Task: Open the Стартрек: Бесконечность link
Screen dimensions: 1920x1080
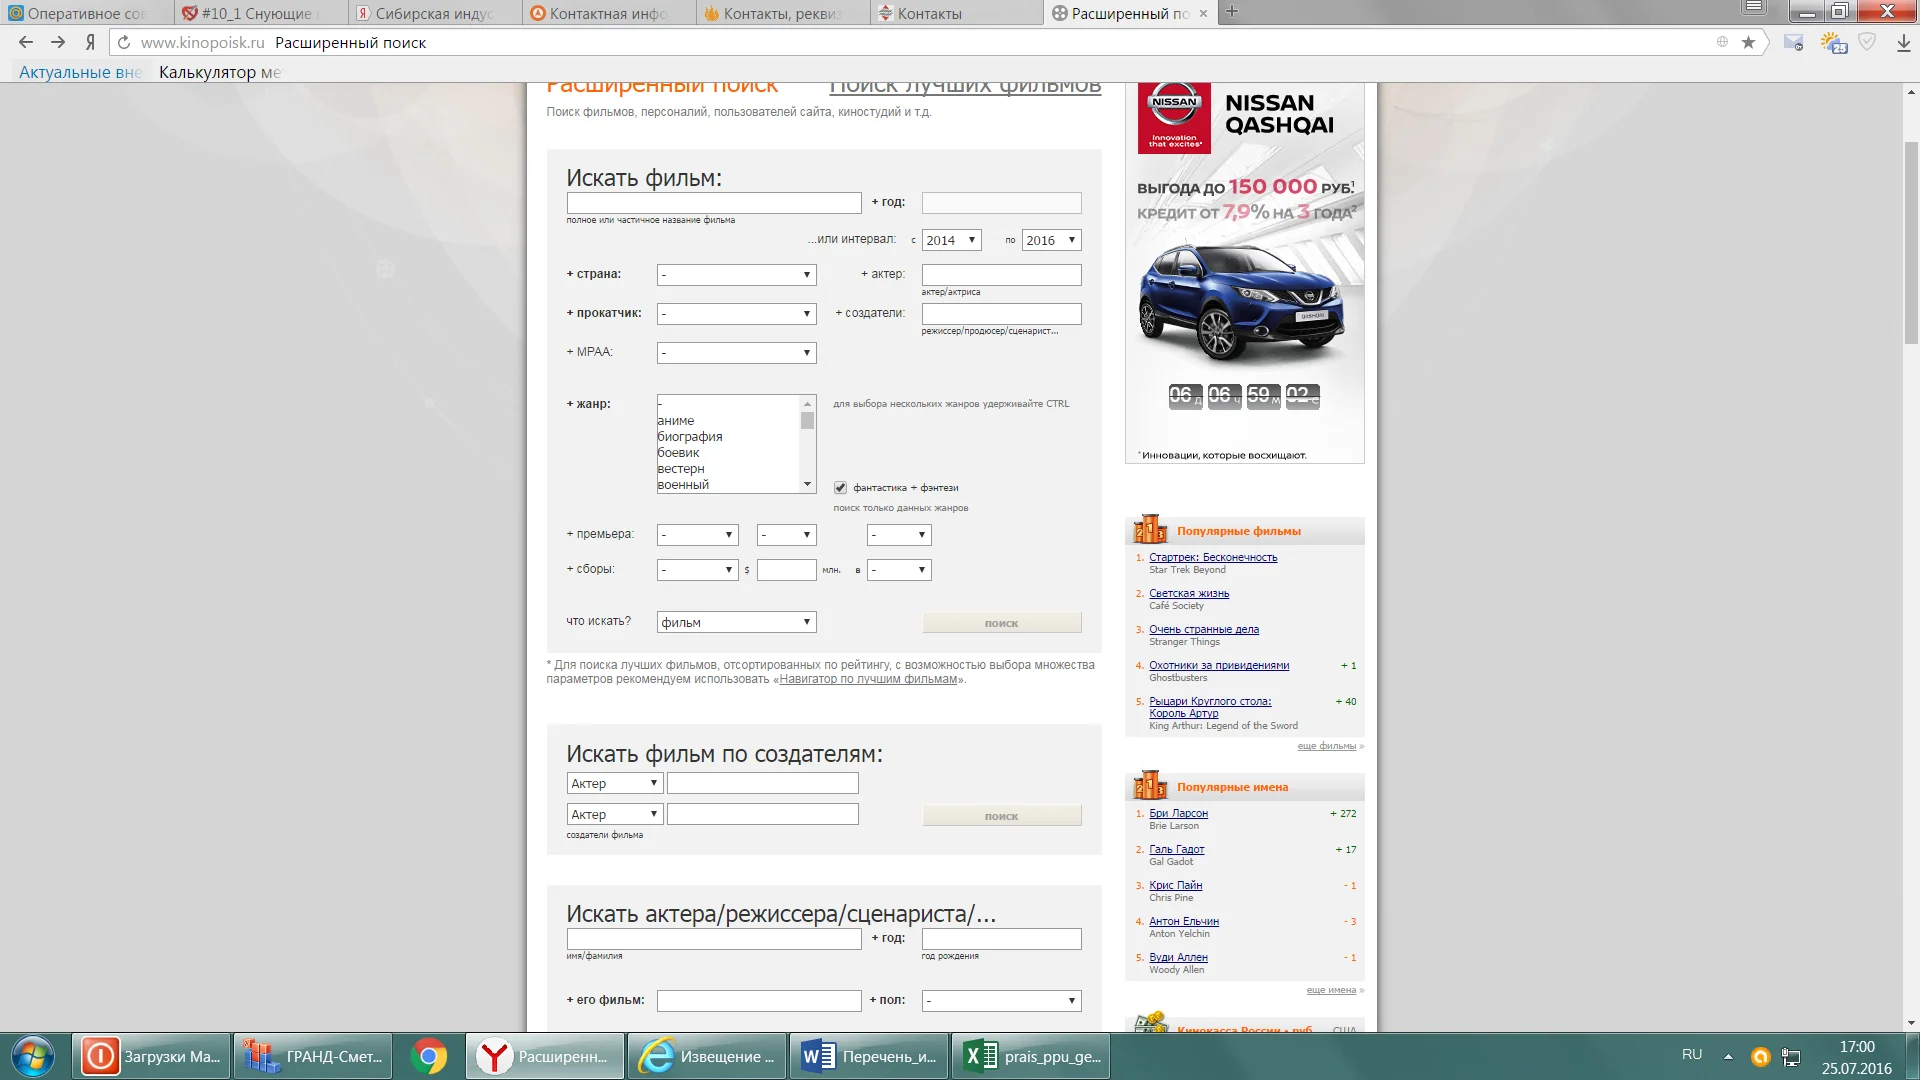Action: click(1212, 557)
